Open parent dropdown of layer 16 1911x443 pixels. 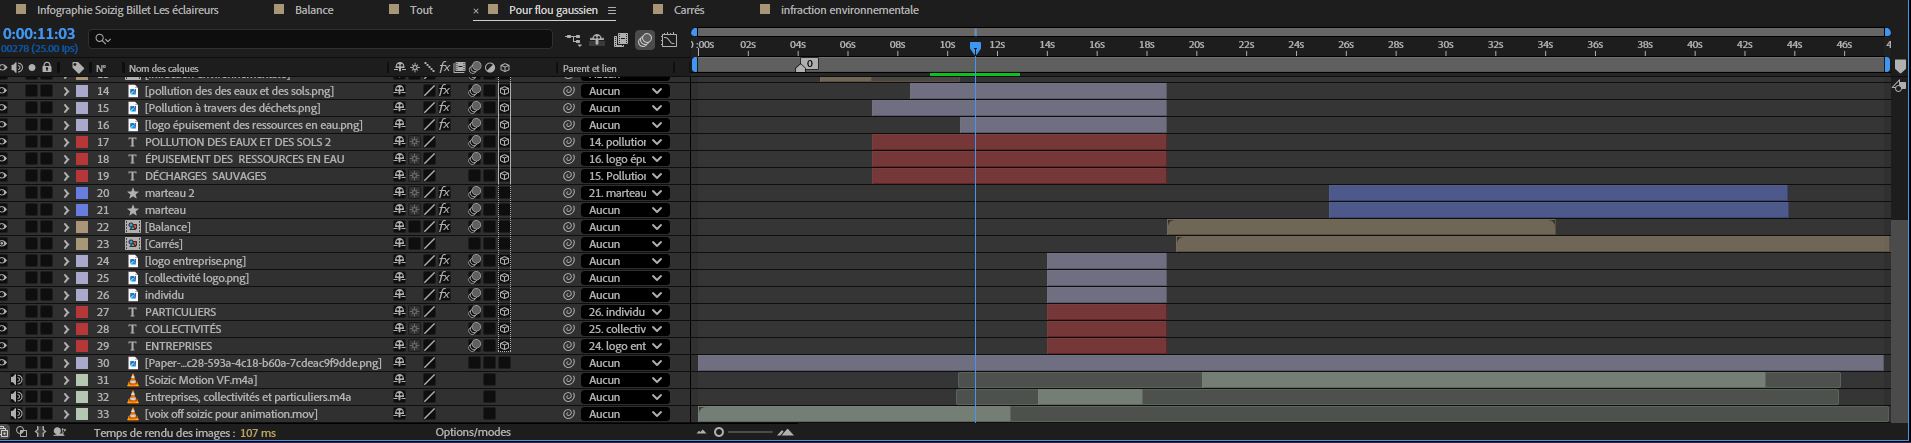pyautogui.click(x=625, y=125)
